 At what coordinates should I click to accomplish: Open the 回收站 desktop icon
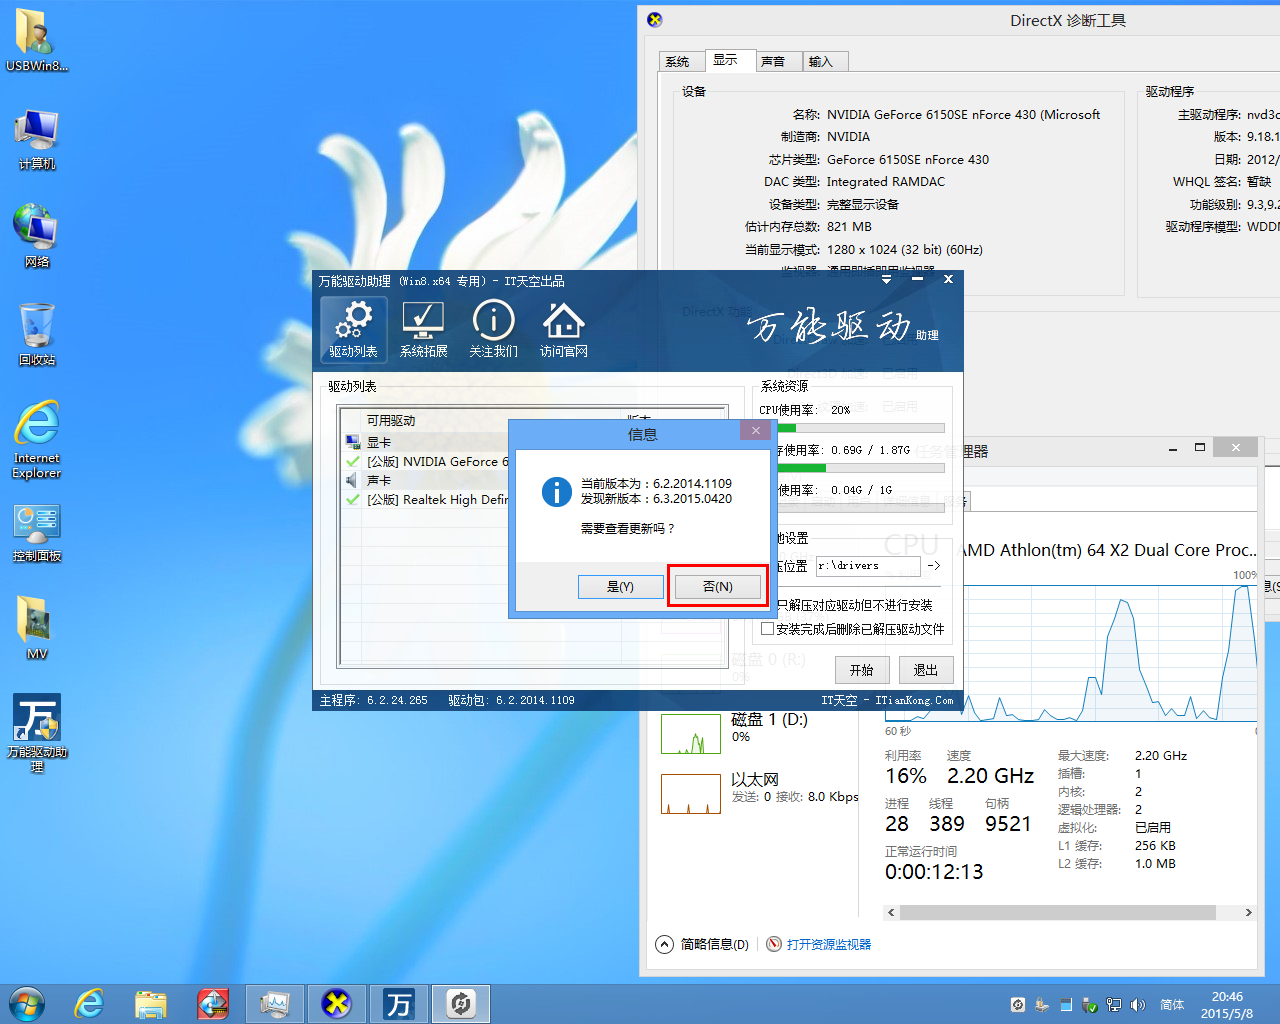coord(37,334)
